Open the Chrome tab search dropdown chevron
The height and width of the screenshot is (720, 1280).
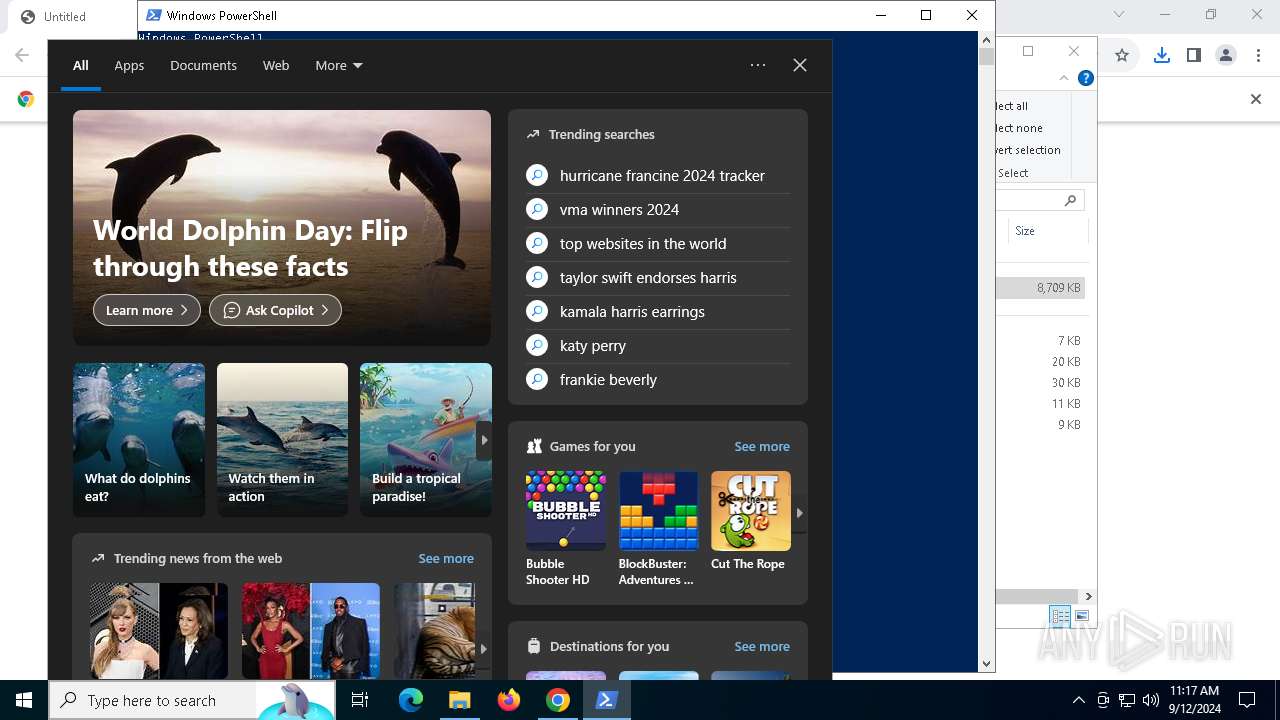(1119, 14)
